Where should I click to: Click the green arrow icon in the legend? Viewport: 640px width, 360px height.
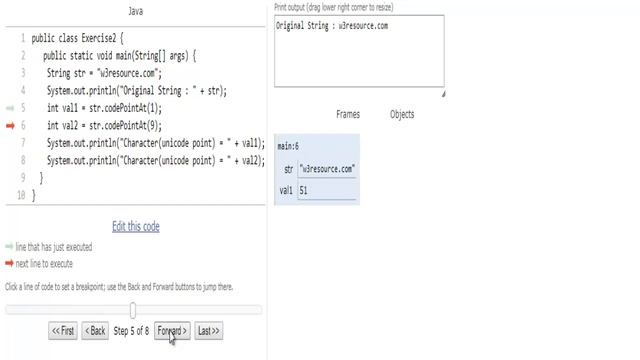coord(9,247)
